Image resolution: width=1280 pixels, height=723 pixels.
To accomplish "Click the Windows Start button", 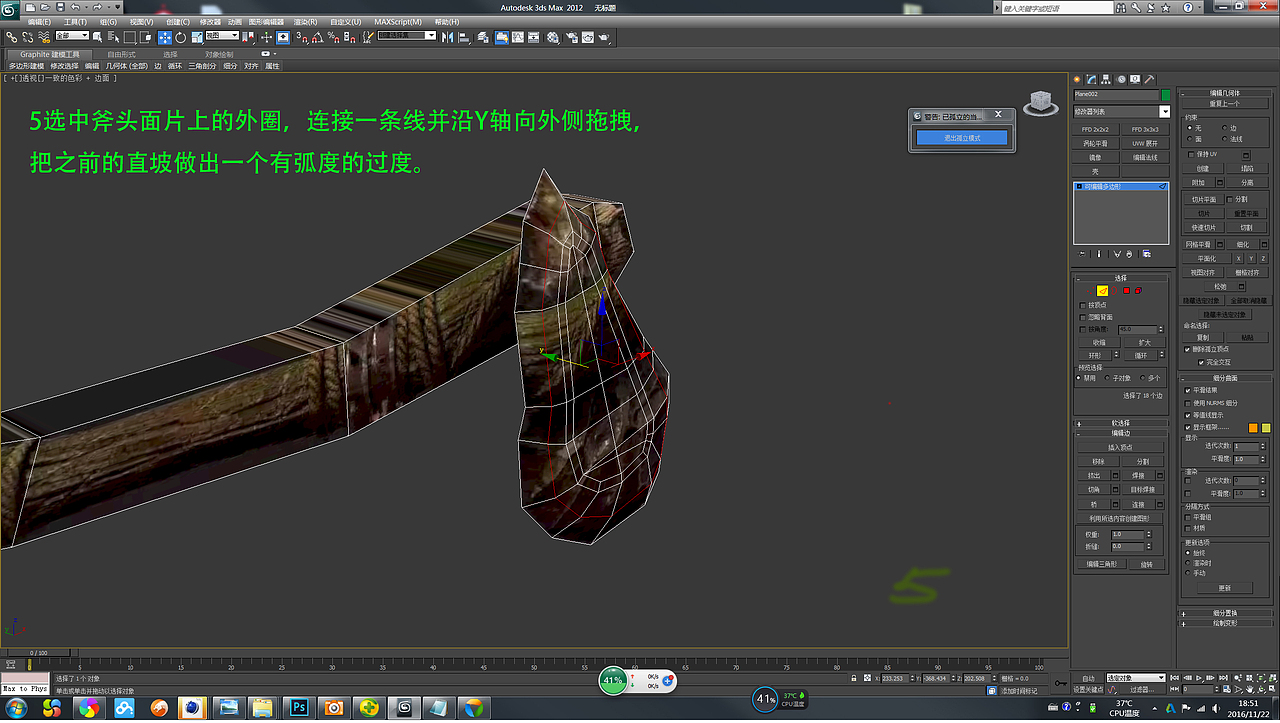I will click(x=16, y=708).
